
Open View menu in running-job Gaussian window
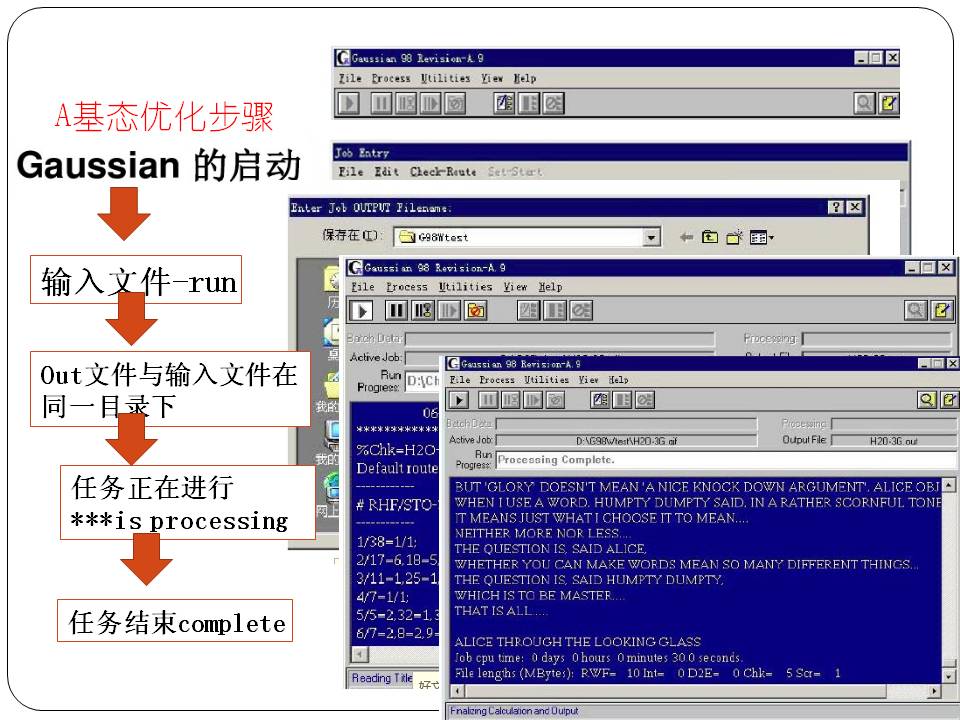click(515, 287)
